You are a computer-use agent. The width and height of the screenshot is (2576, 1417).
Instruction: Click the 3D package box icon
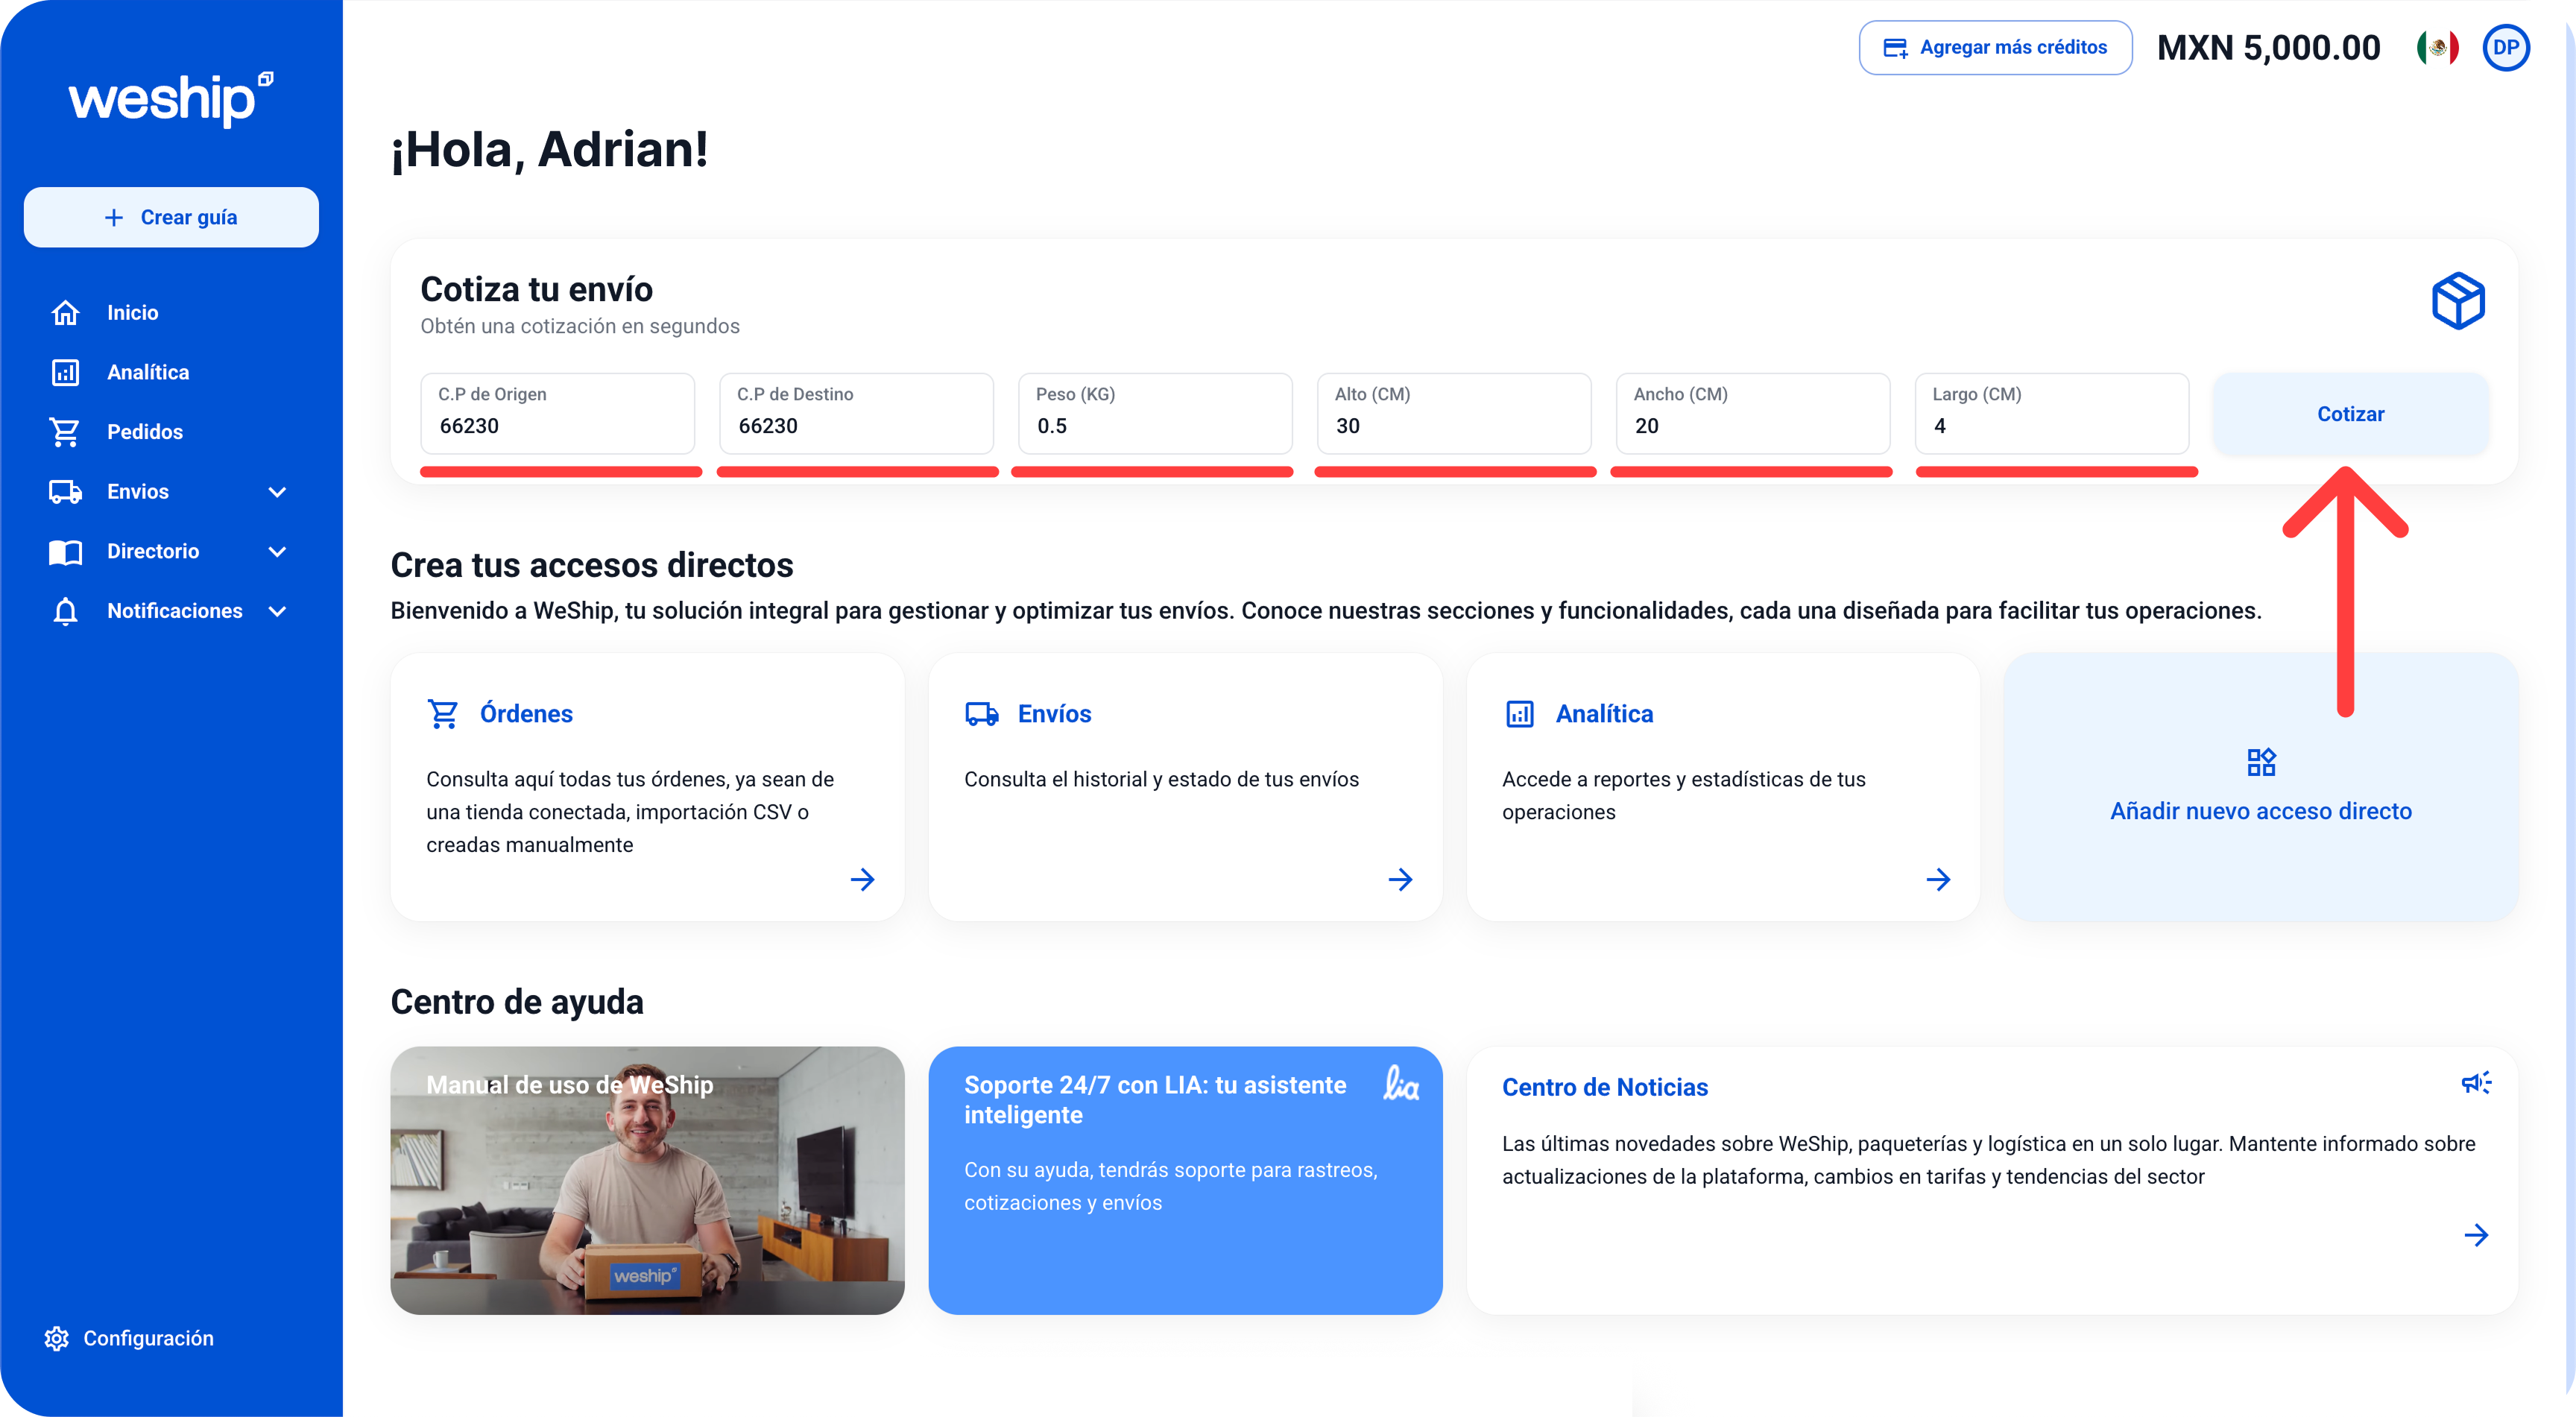point(2458,300)
